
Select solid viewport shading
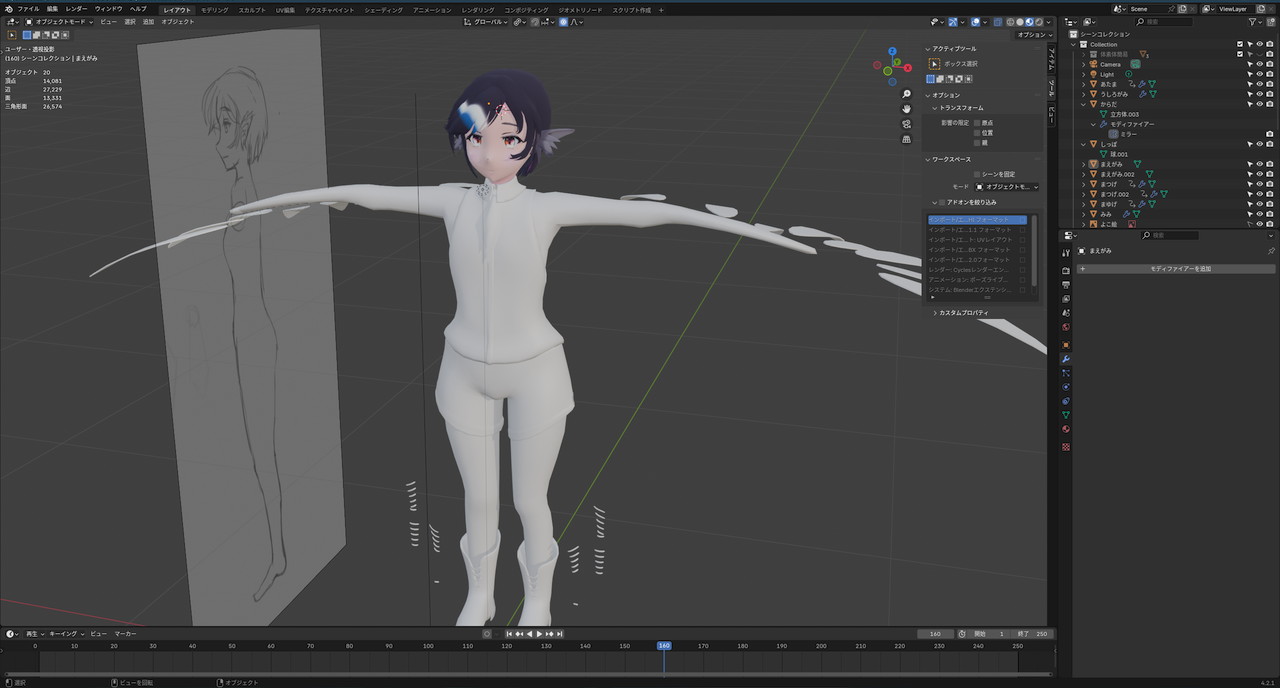(1021, 21)
